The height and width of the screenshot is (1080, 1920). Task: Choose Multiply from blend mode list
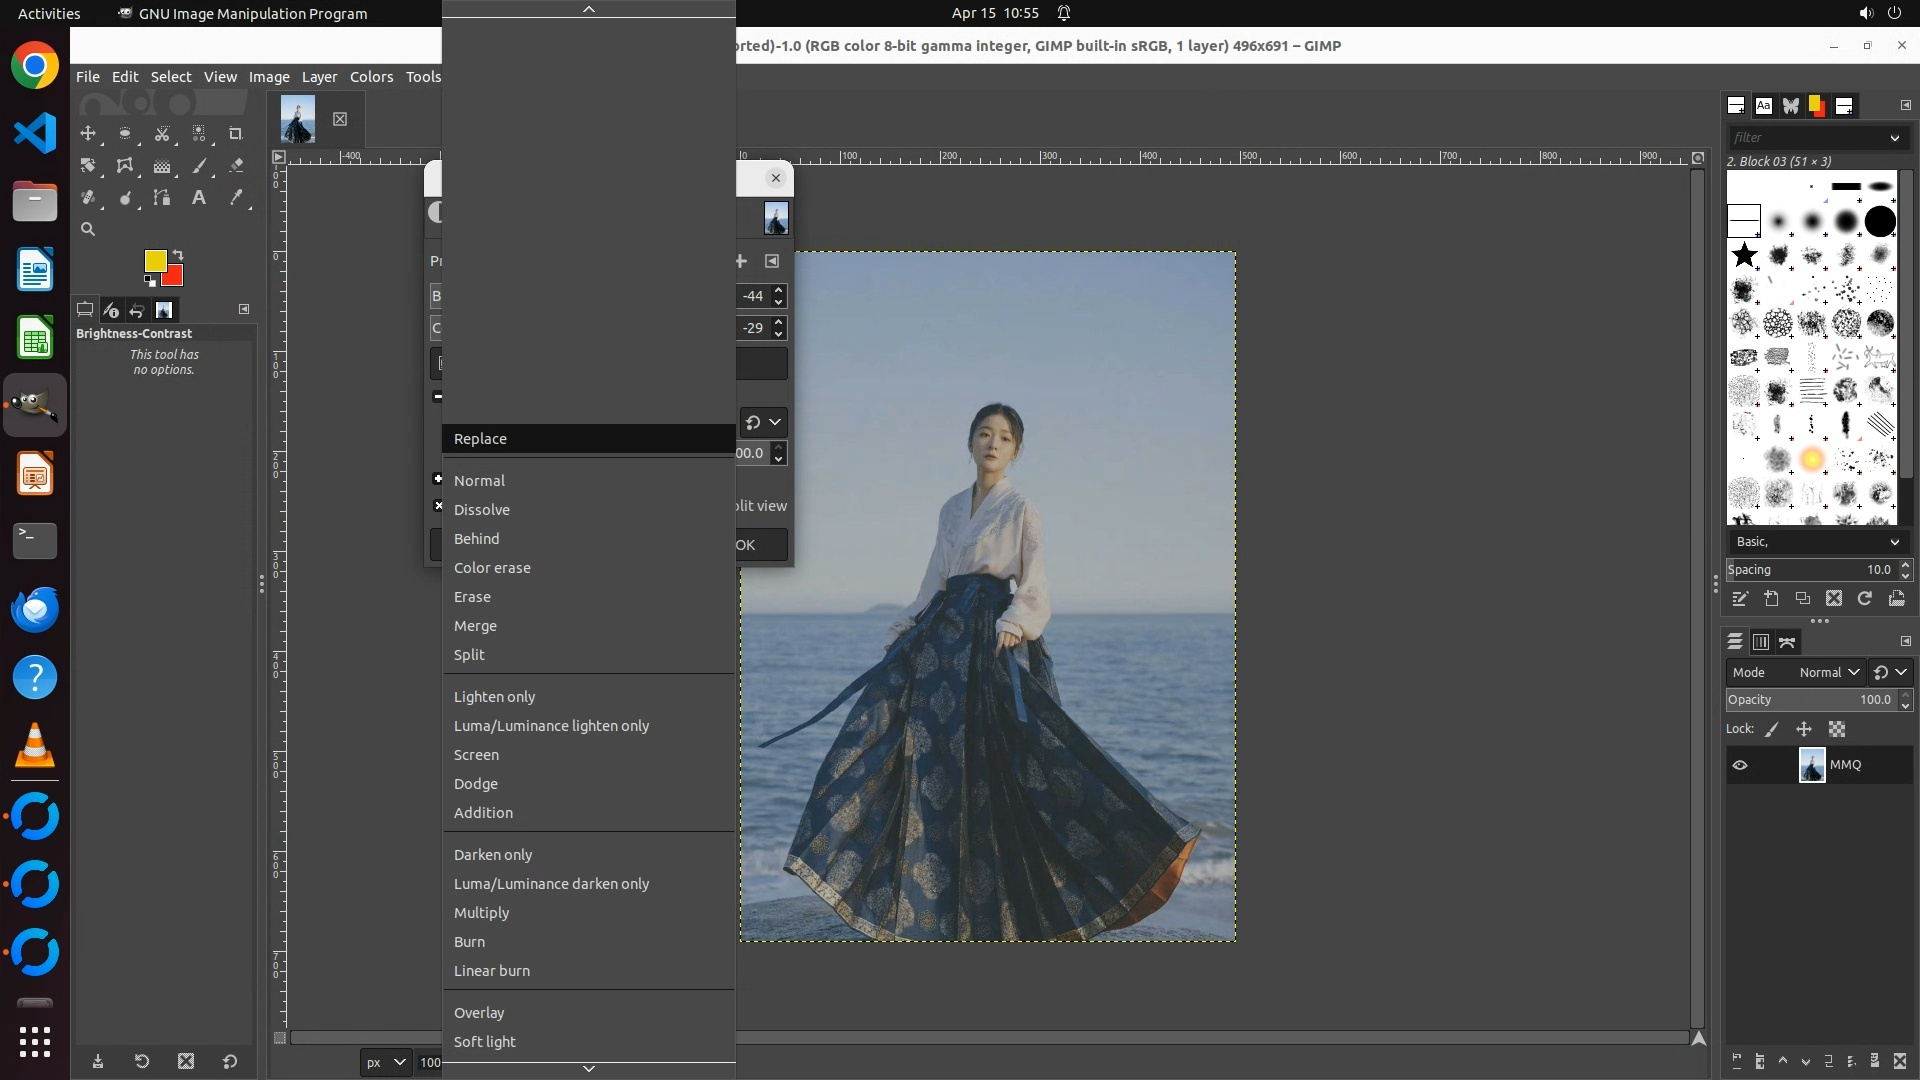coord(482,913)
